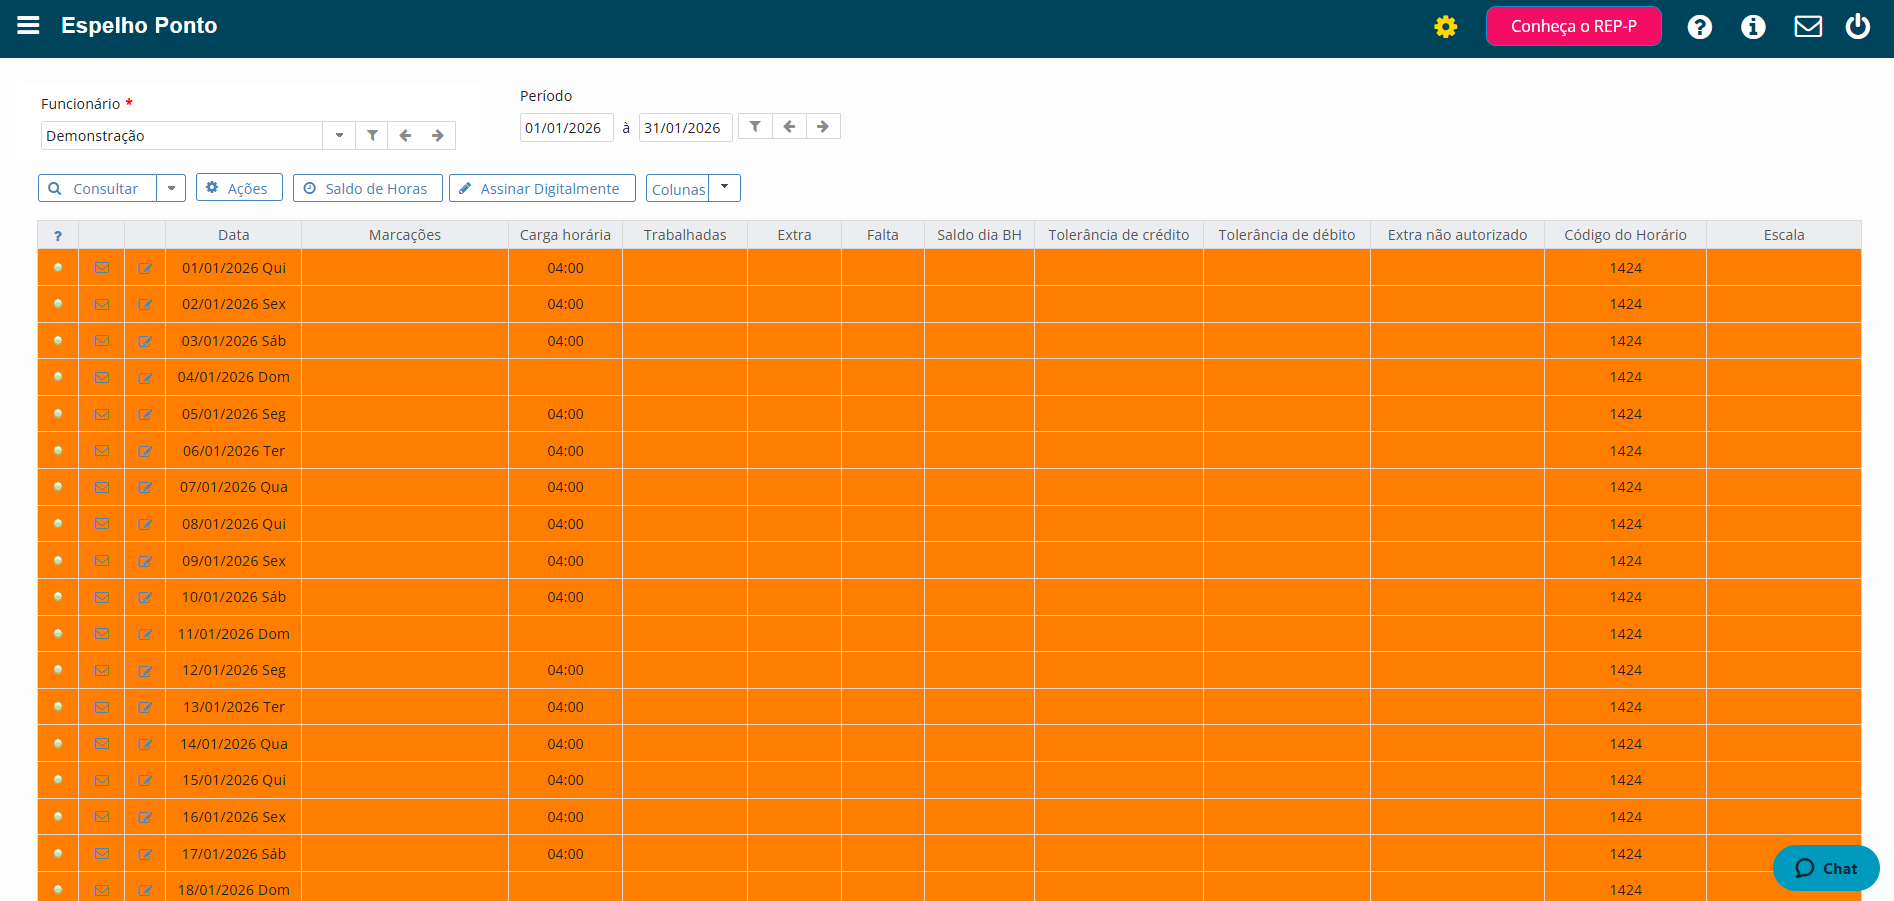Click the status dot for 11/01/2026 Dom

(x=58, y=633)
